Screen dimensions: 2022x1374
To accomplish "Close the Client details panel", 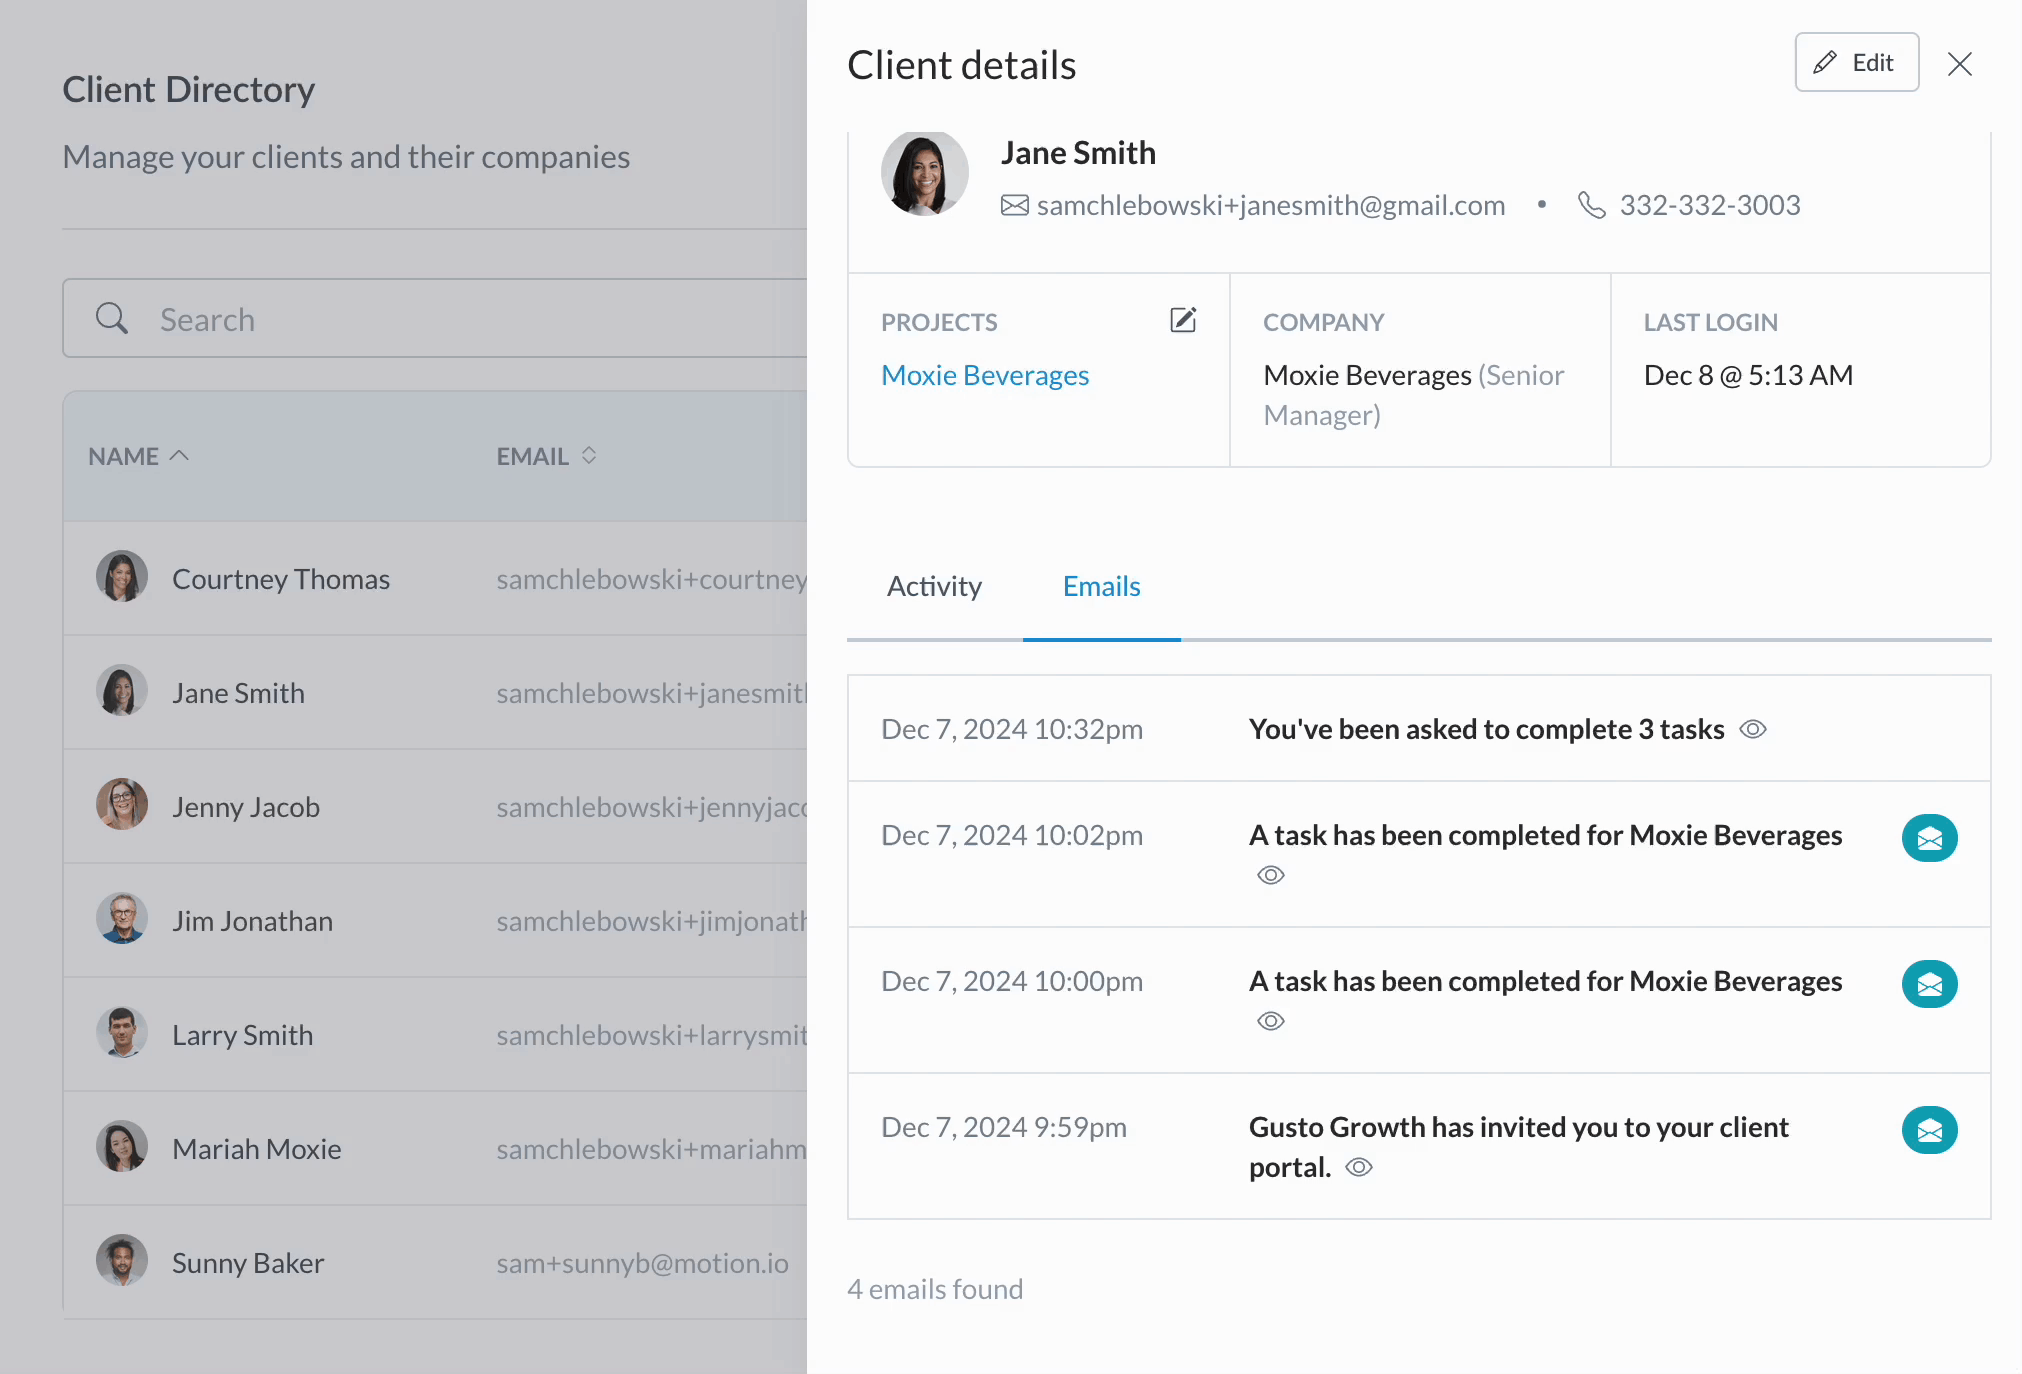I will click(1959, 64).
